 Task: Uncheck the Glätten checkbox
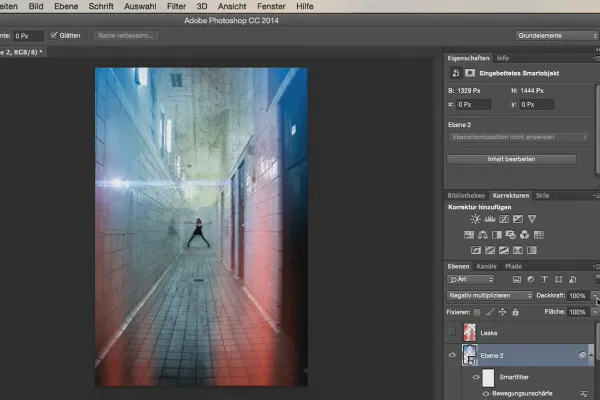[55, 35]
